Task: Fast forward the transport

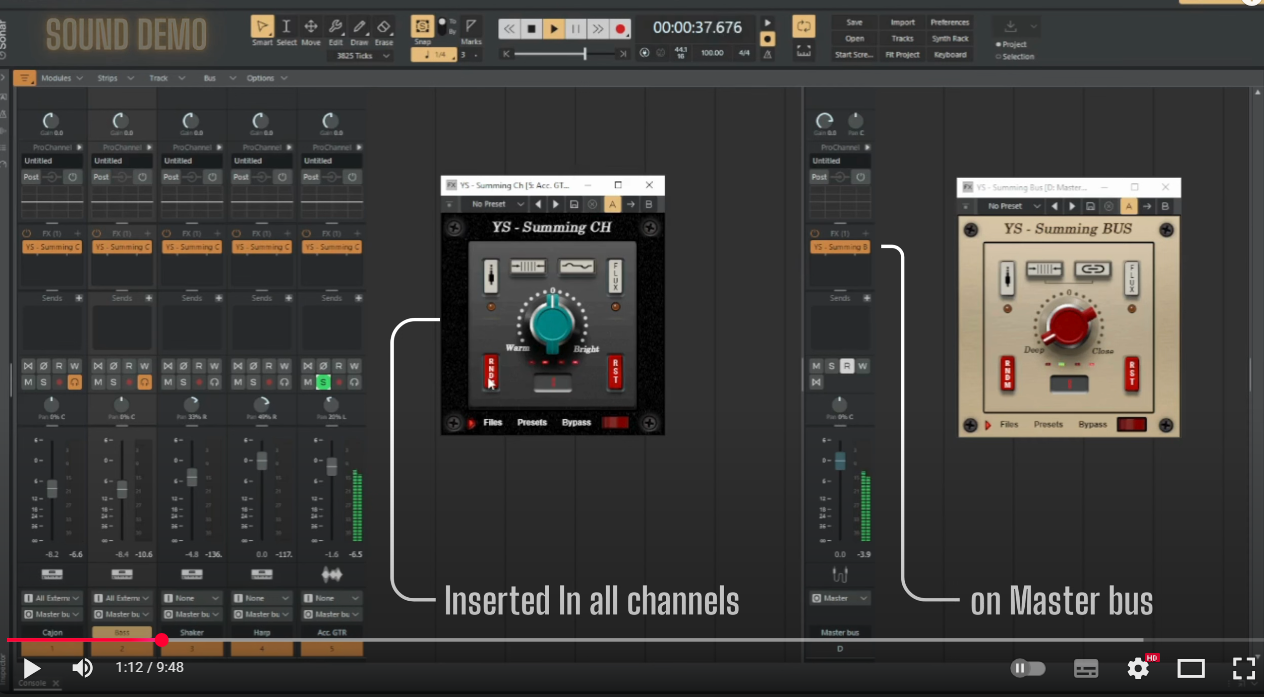Action: coord(598,29)
